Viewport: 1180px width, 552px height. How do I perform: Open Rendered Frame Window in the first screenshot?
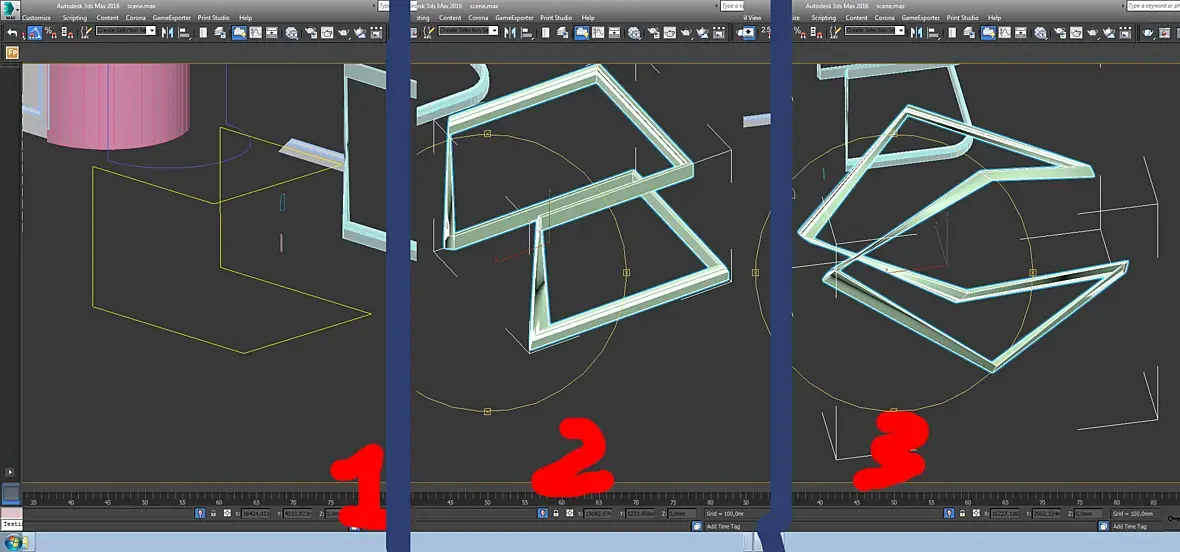click(327, 32)
